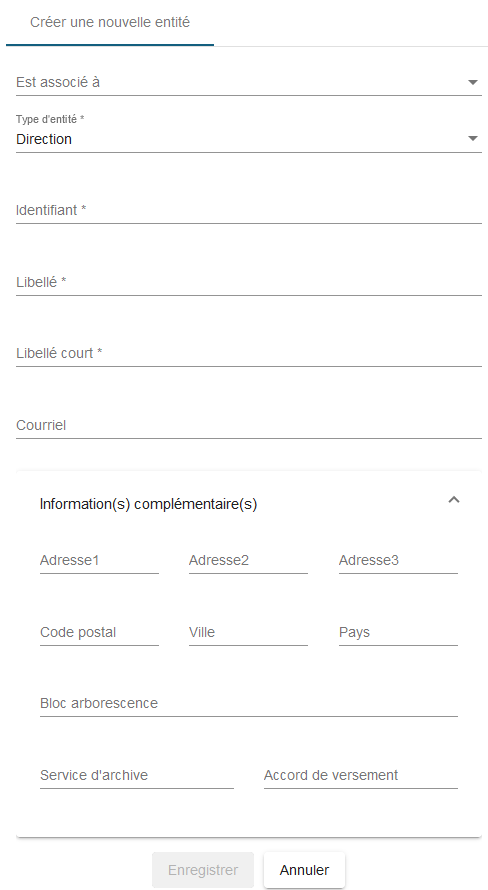The width and height of the screenshot is (488, 890).
Task: Click the Accord de versement field
Action: click(361, 775)
